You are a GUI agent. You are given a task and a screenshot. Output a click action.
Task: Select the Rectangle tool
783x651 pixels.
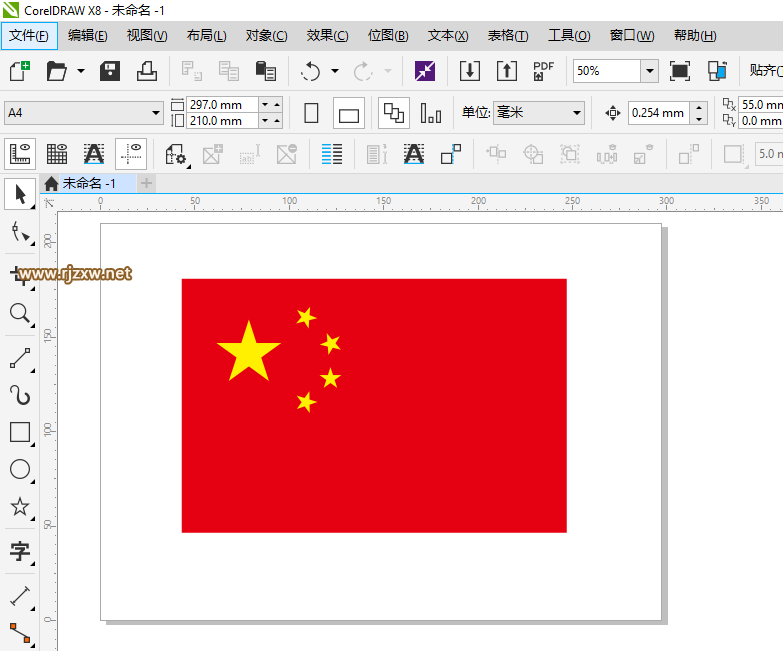click(x=20, y=432)
